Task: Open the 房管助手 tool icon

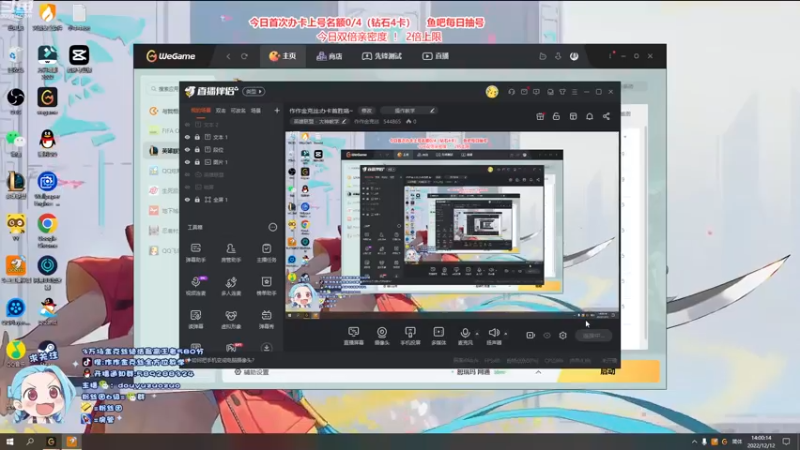Action: point(231,252)
